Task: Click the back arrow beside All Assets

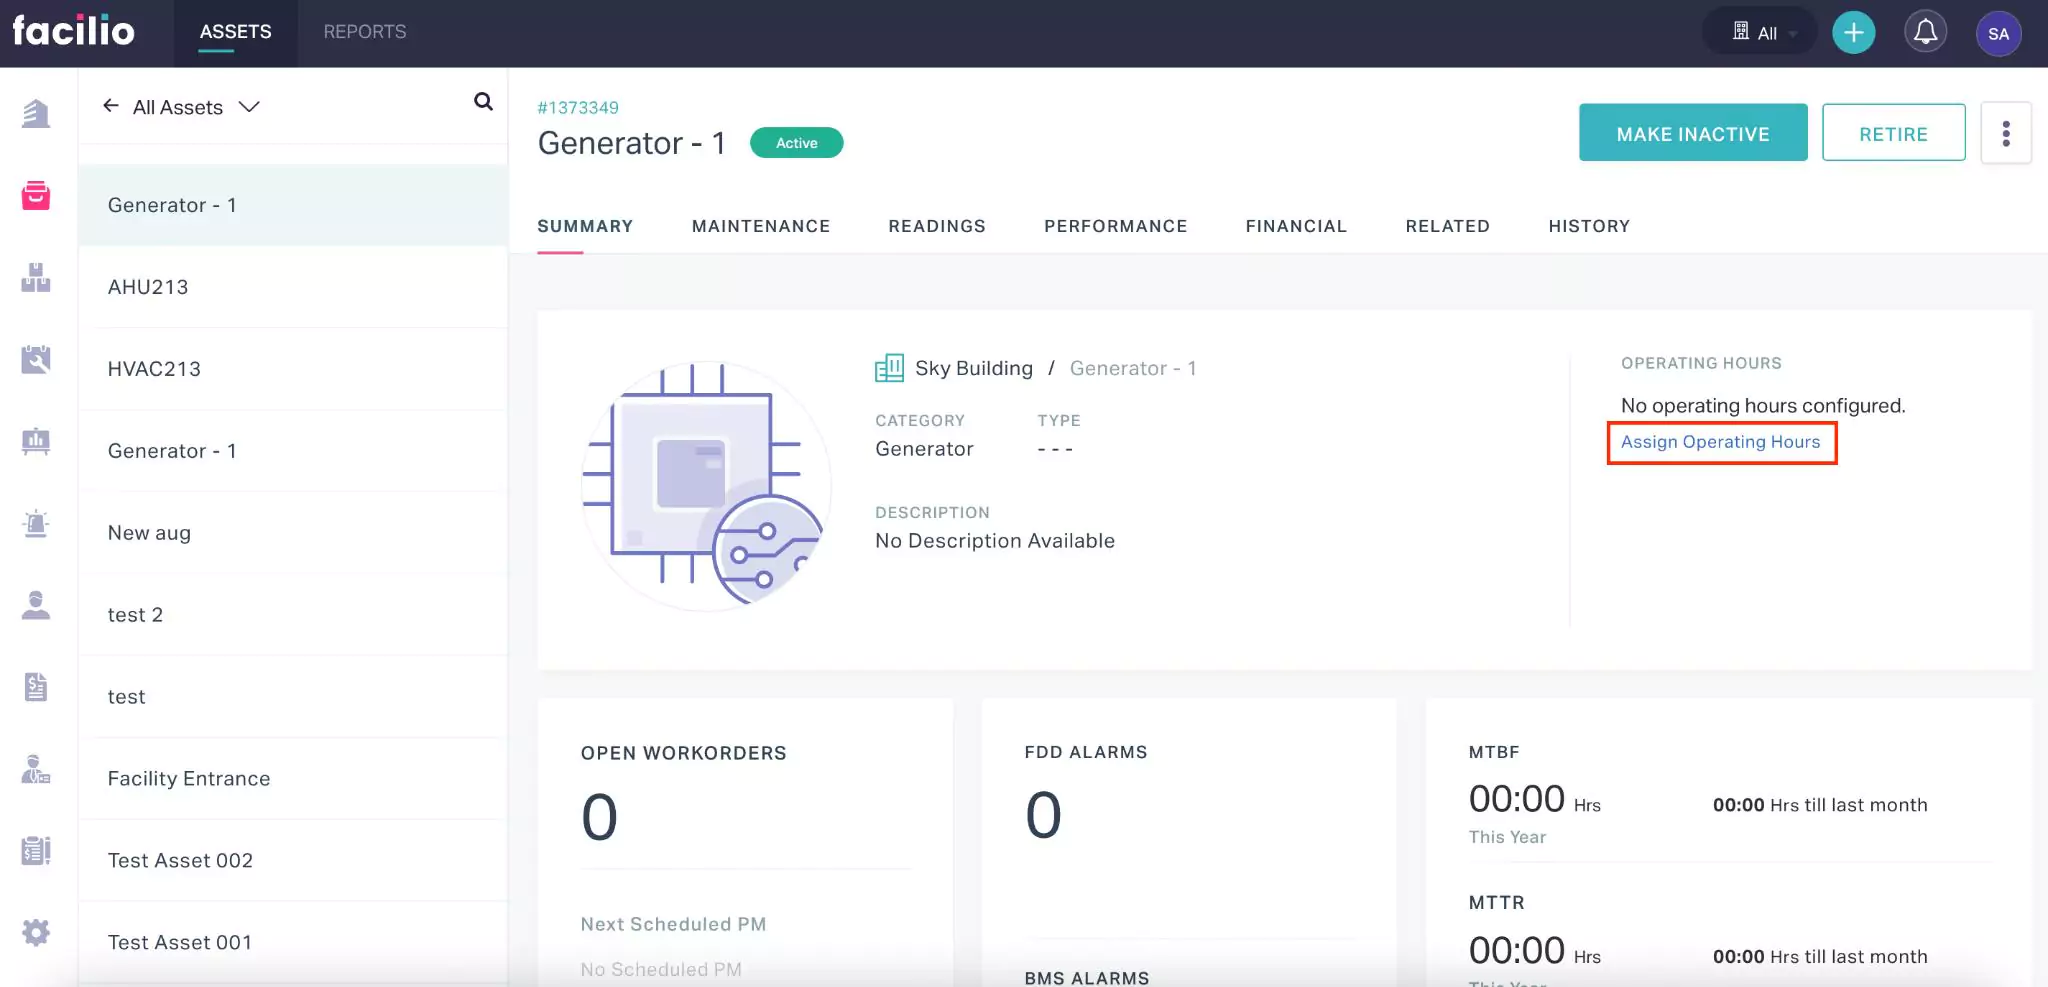Action: (111, 106)
